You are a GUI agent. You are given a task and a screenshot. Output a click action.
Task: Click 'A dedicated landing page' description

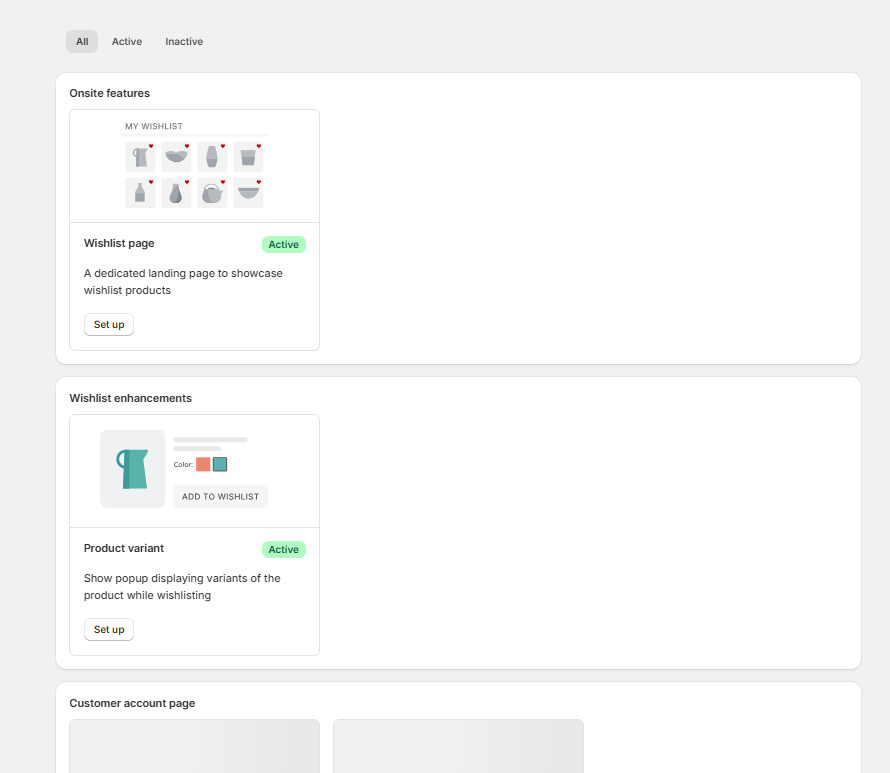(x=183, y=282)
